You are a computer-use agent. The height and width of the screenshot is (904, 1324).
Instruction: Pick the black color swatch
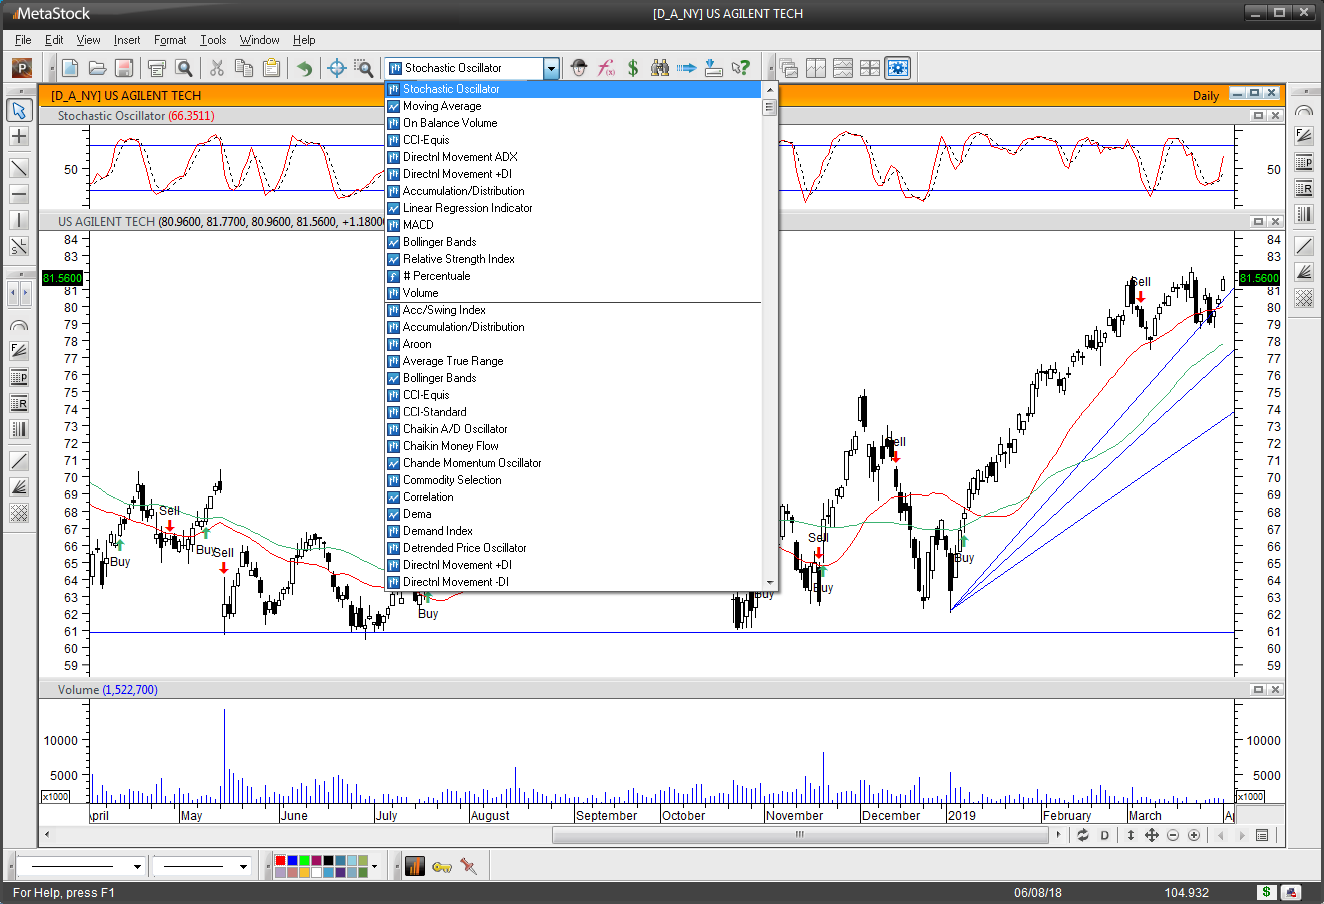(x=328, y=860)
